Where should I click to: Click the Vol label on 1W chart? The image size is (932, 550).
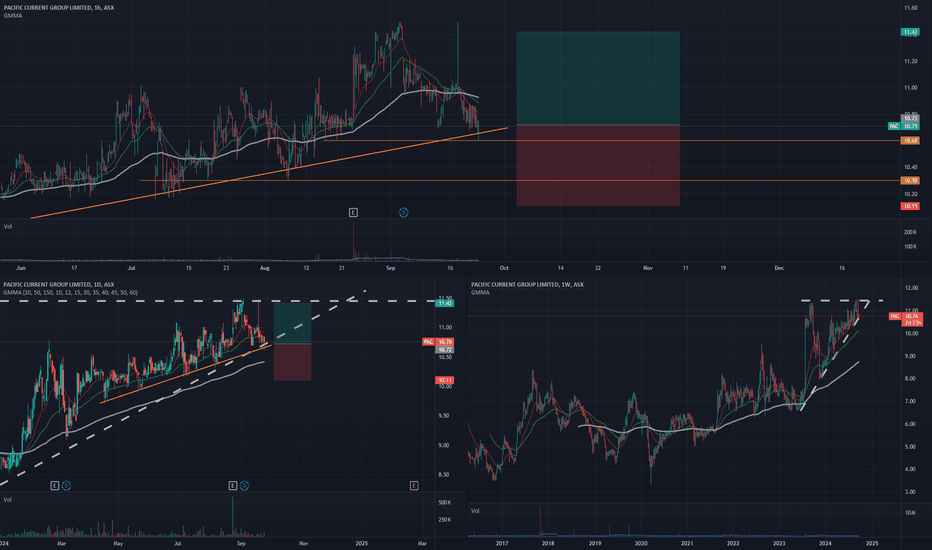pos(475,510)
